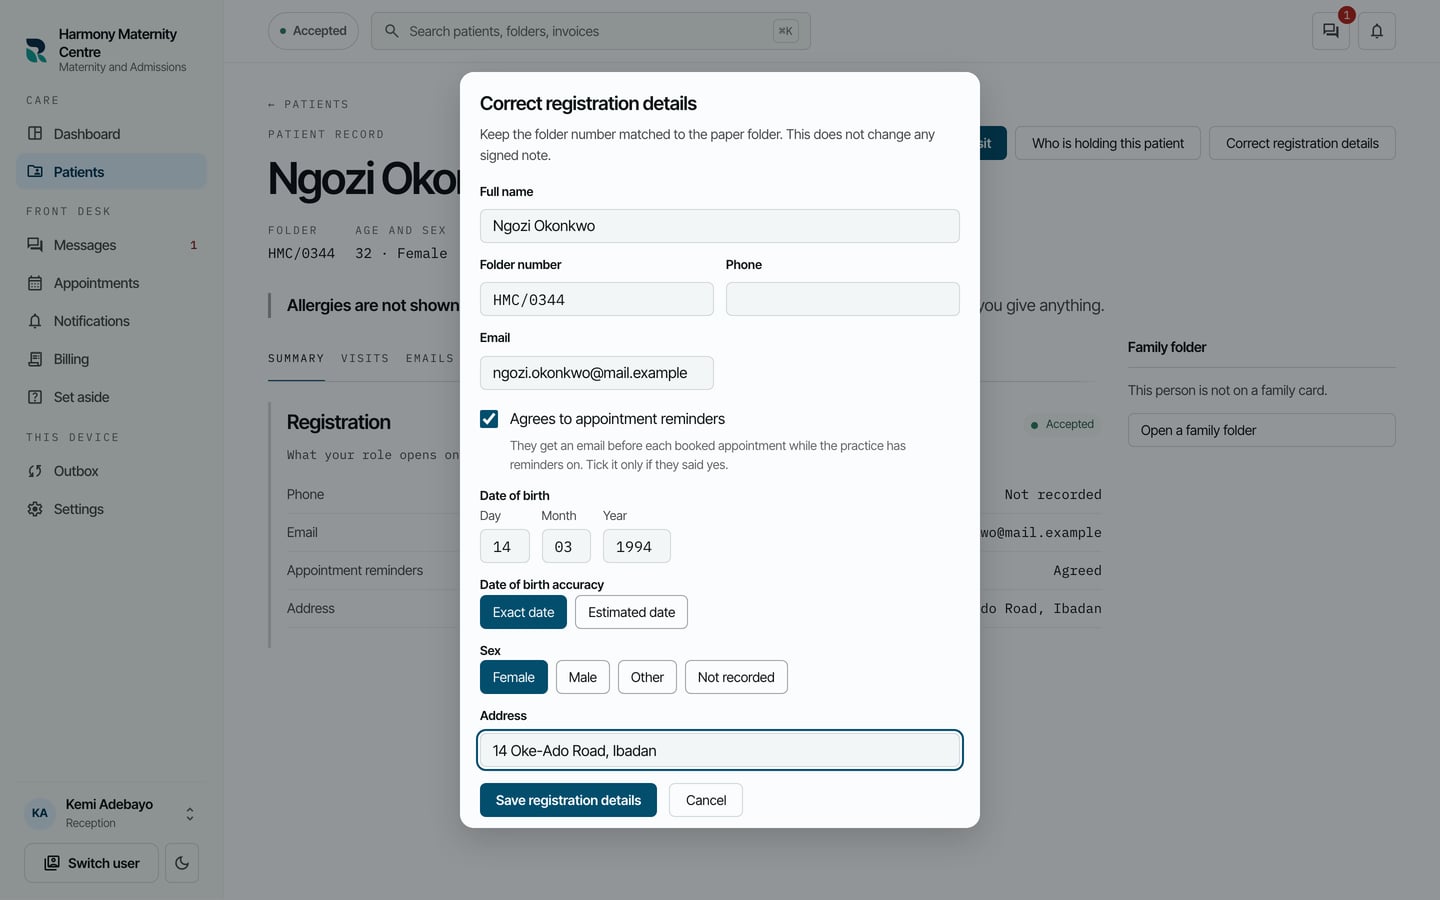Click the Email field

(x=597, y=373)
